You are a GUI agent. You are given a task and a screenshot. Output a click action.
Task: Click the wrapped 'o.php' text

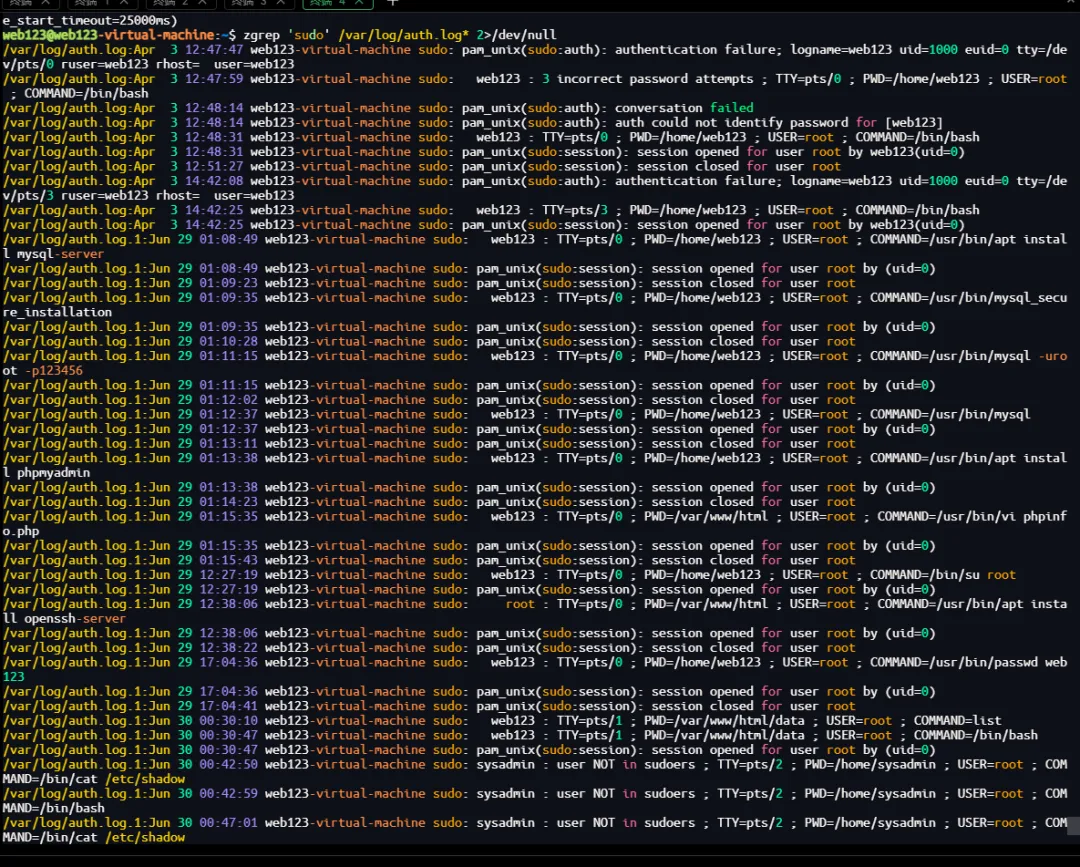click(21, 531)
